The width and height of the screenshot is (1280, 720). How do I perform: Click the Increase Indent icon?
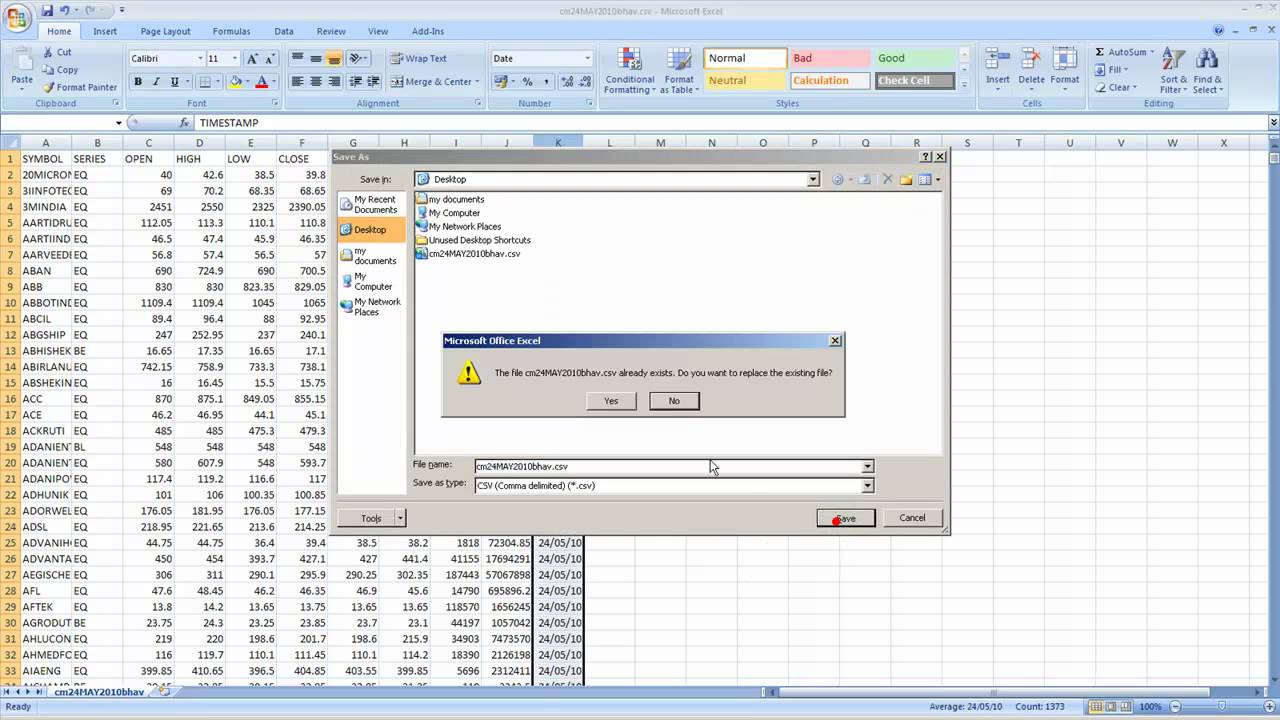click(373, 82)
